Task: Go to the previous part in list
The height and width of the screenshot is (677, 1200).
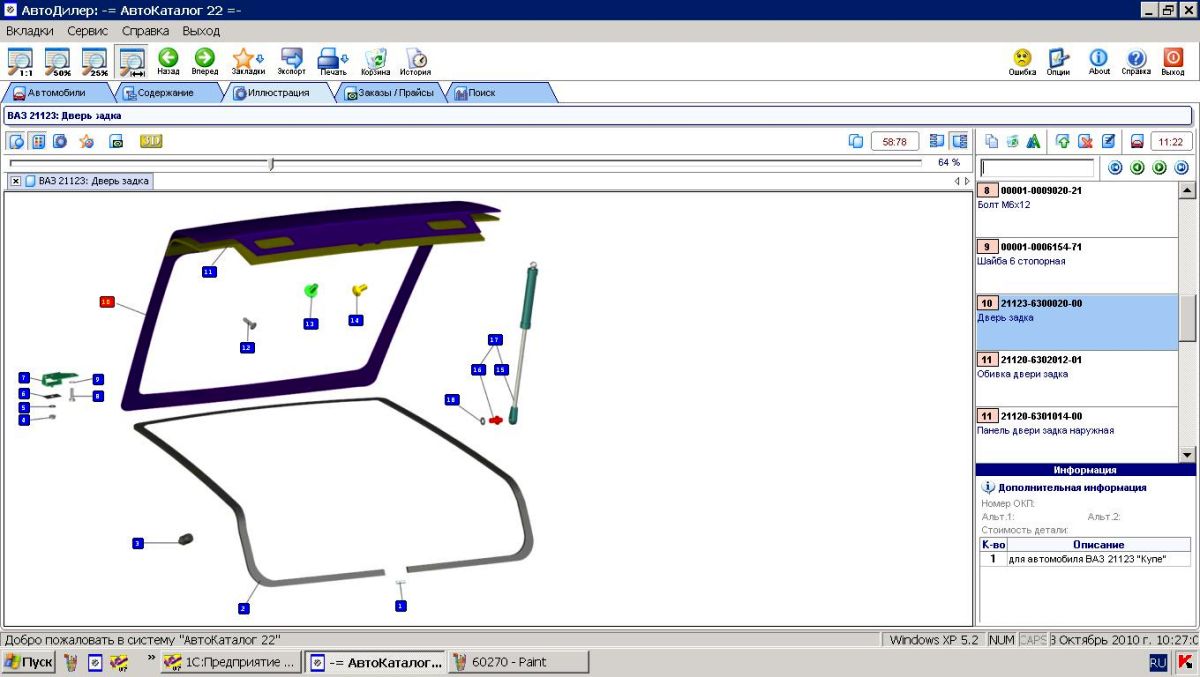Action: (1138, 168)
